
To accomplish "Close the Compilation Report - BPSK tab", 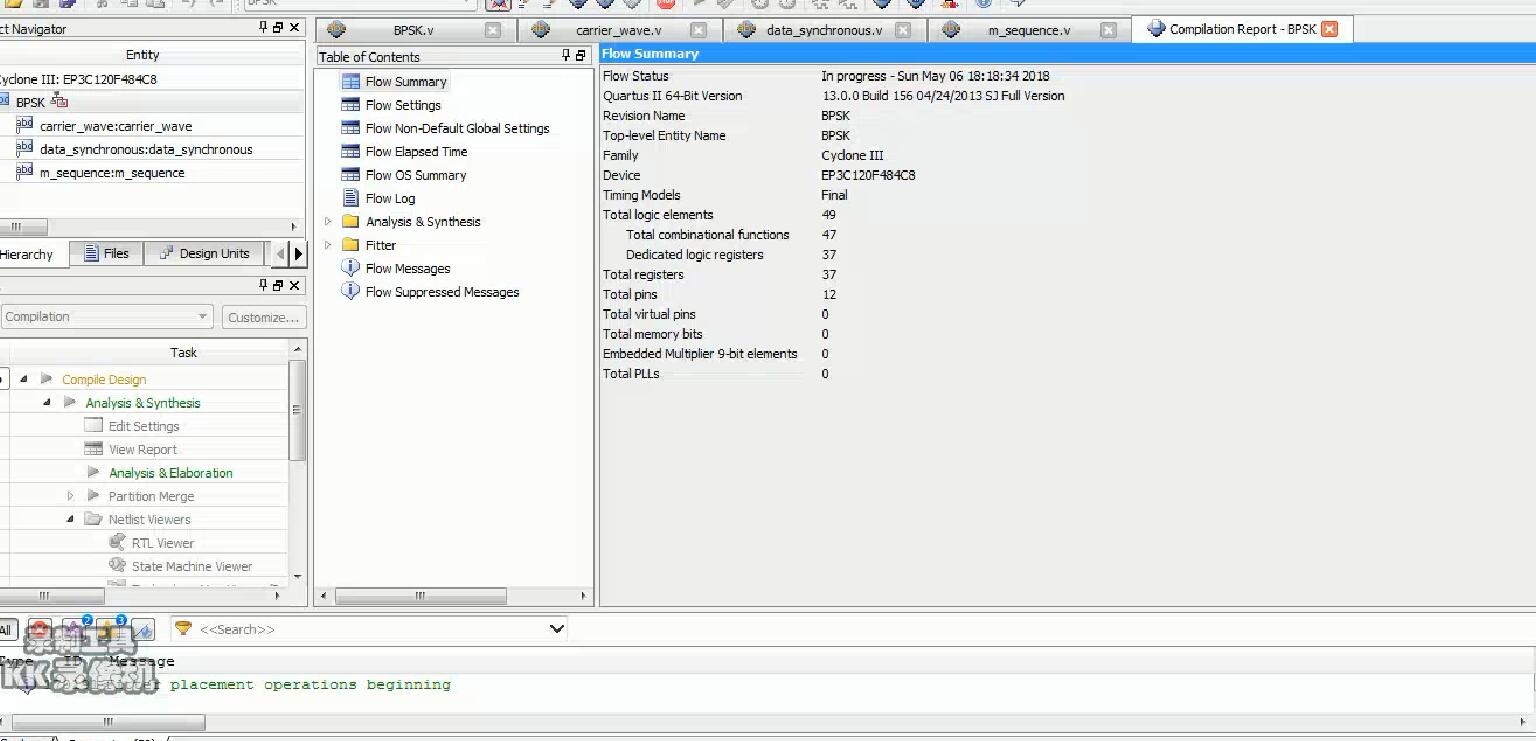I will coord(1329,29).
